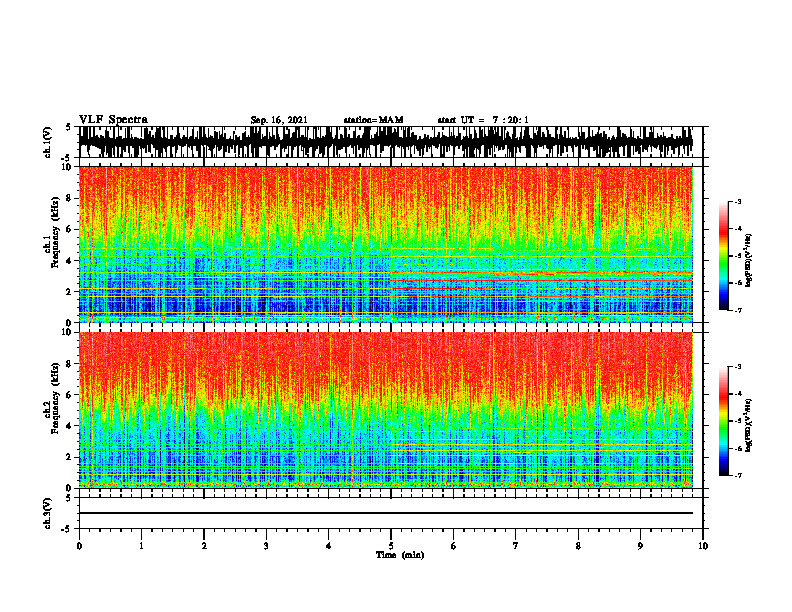Click time-axis tick label "8"

pyautogui.click(x=578, y=546)
